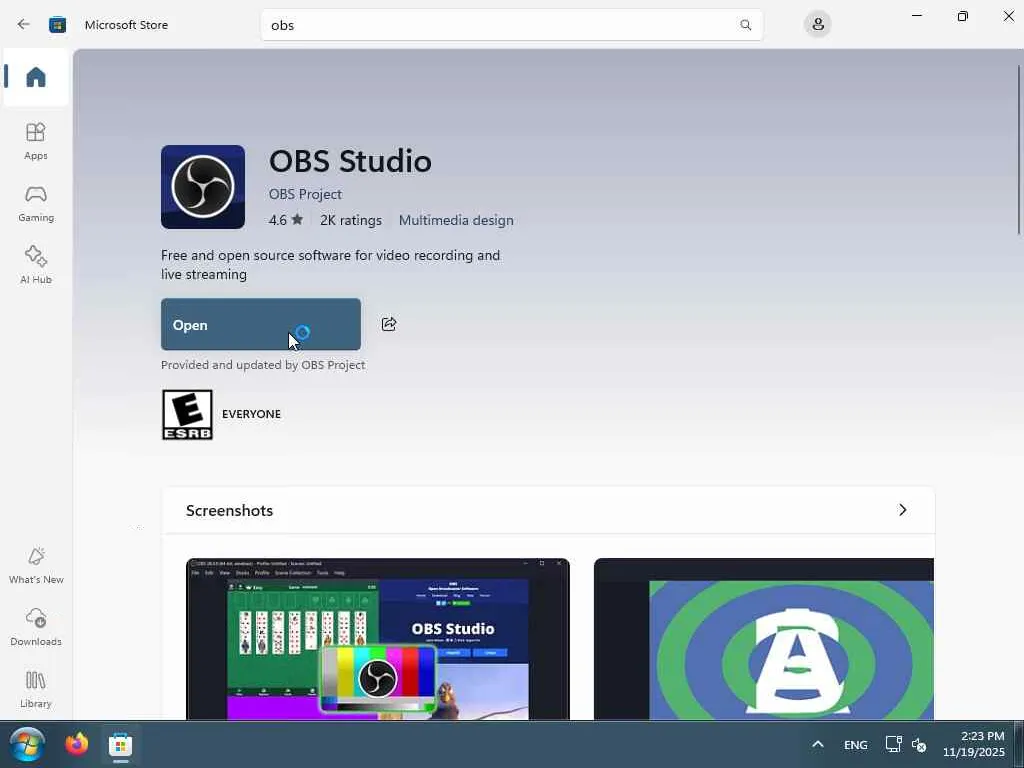Screen dimensions: 1024x768
Task: Click the muted volume tray icon
Action: [919, 744]
